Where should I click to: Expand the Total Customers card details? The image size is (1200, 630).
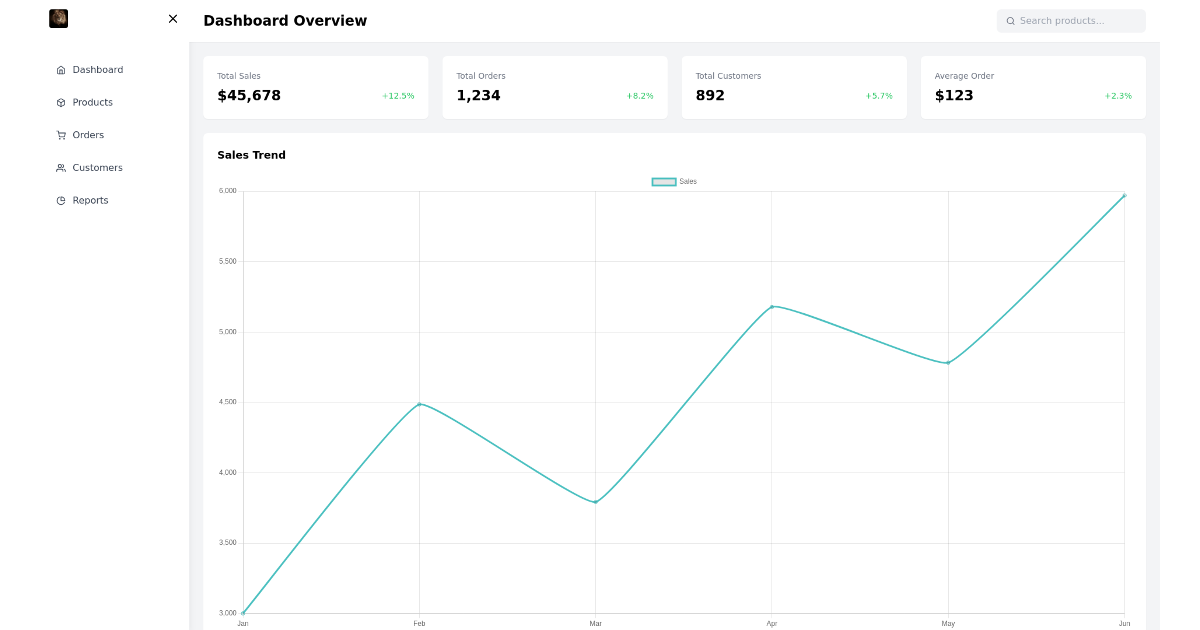(x=794, y=87)
